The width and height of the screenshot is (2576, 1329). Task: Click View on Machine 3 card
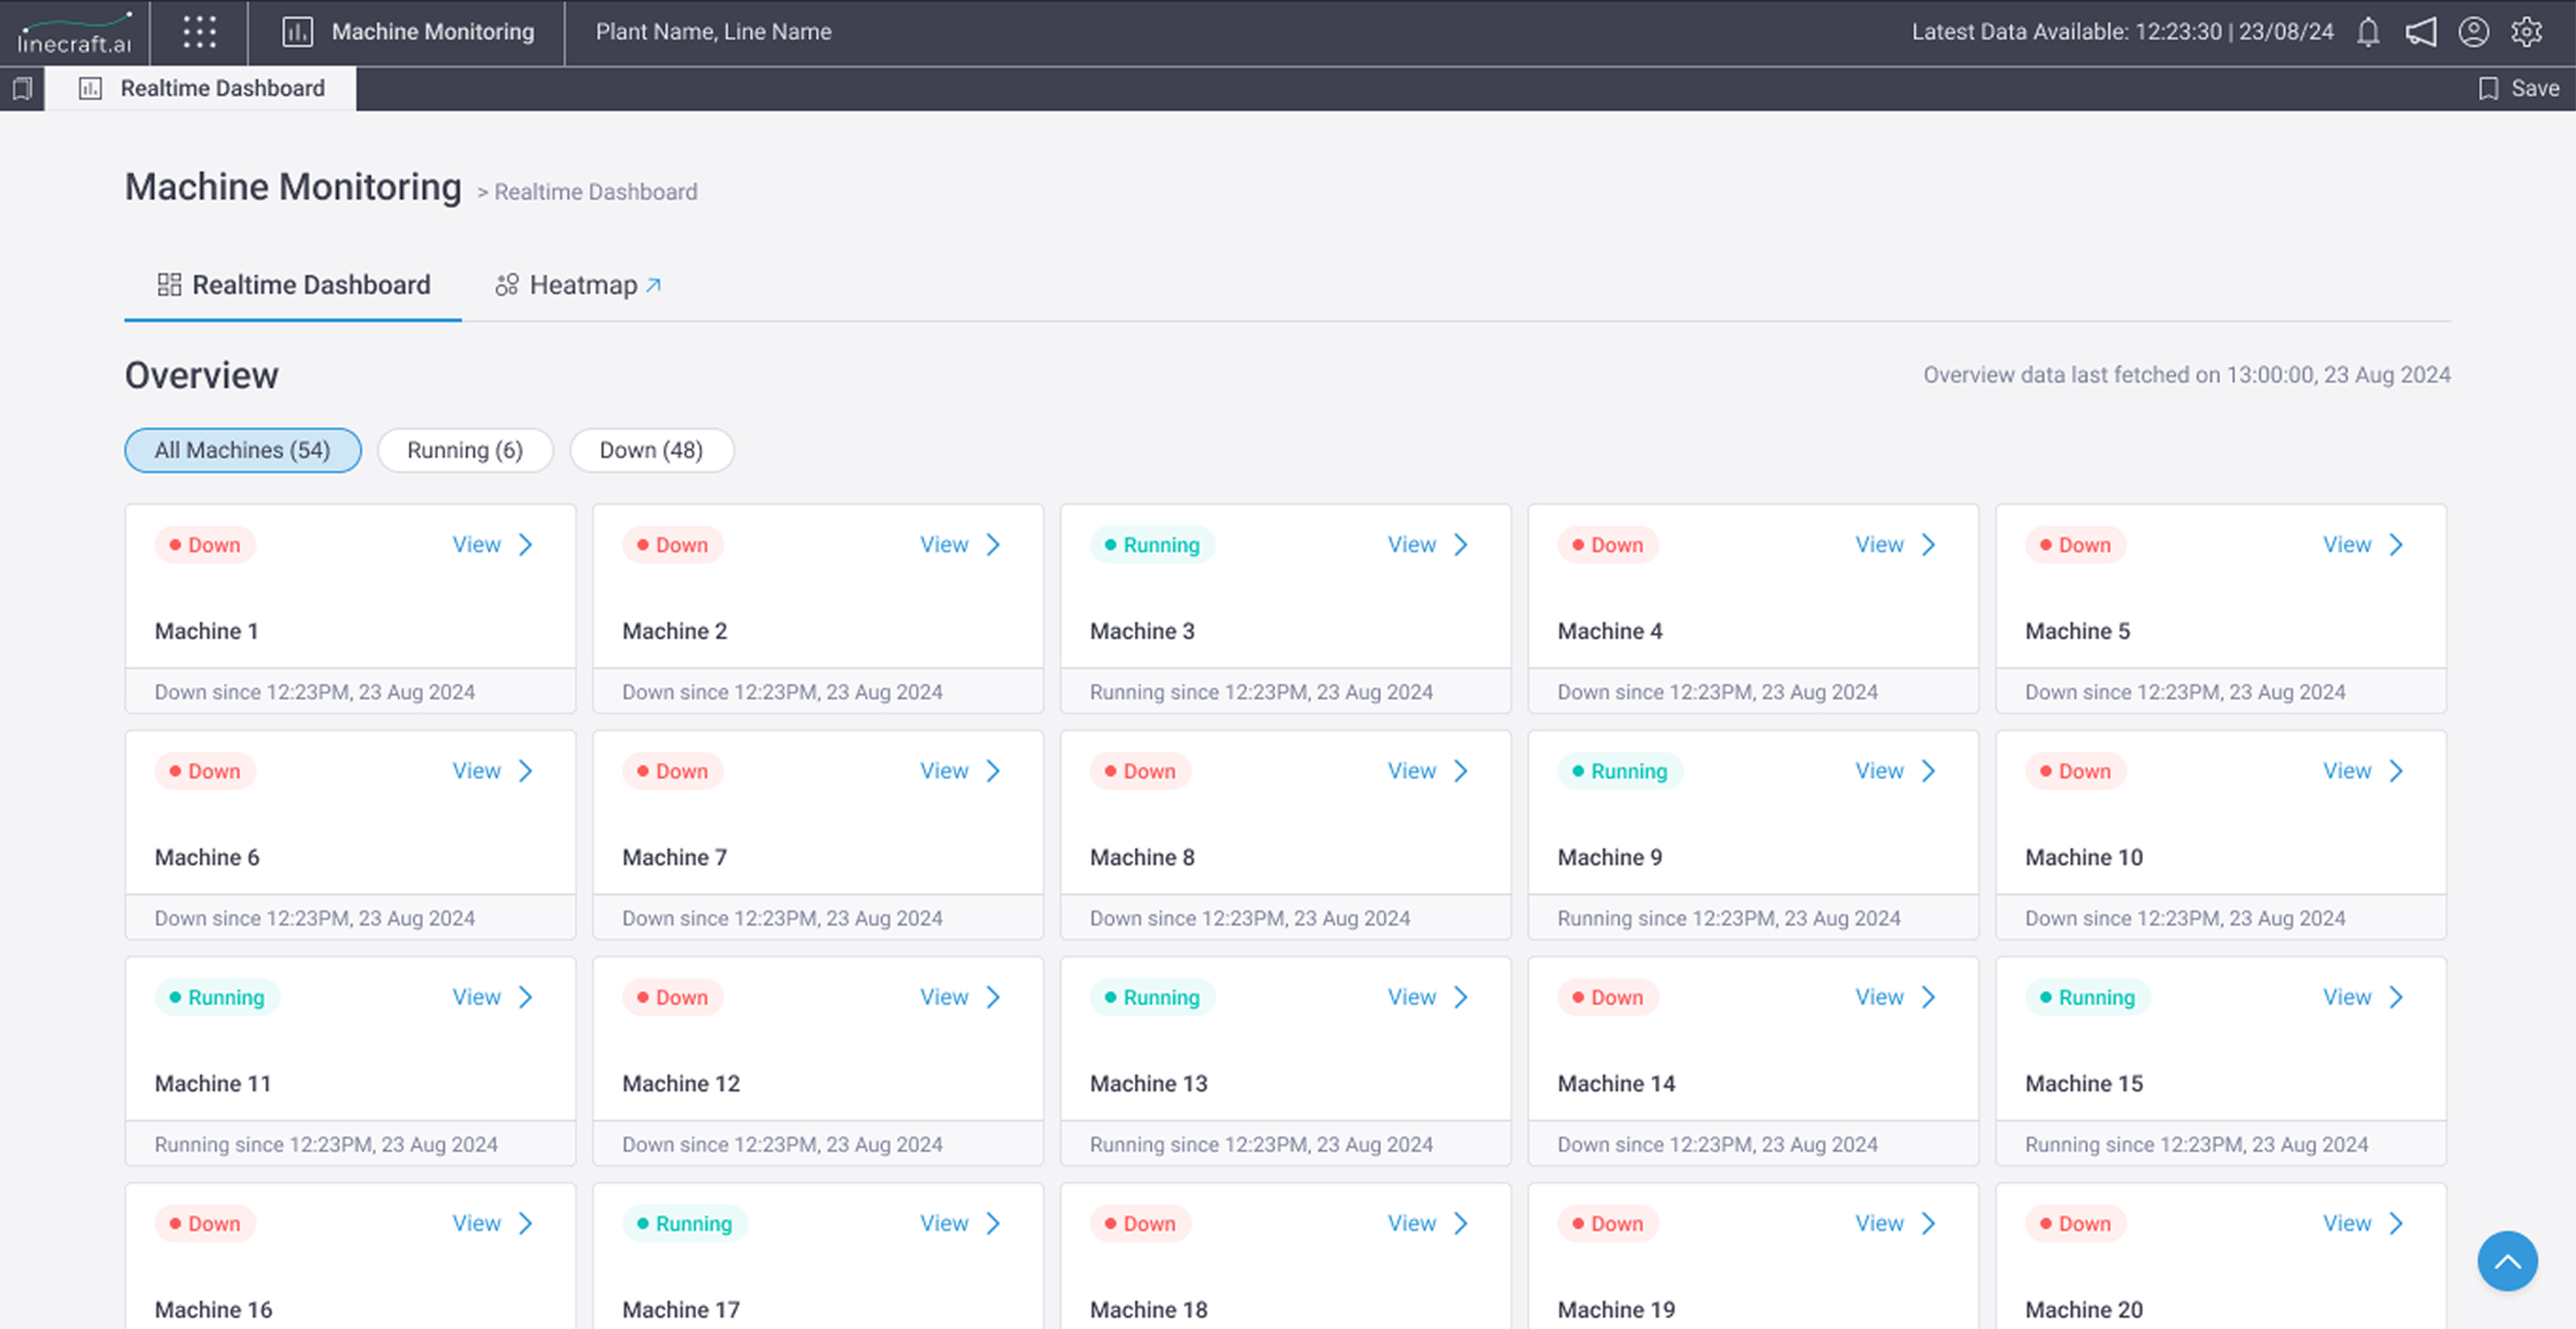pos(1411,545)
